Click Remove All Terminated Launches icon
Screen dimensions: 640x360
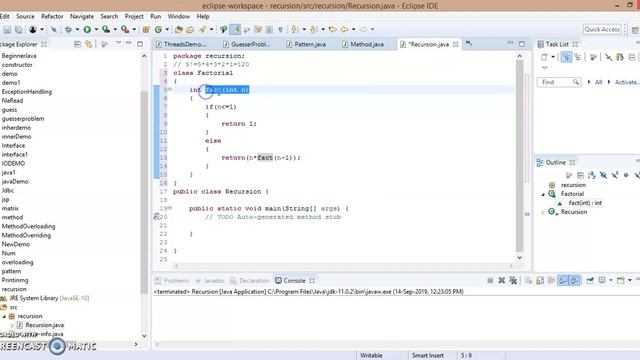point(513,280)
